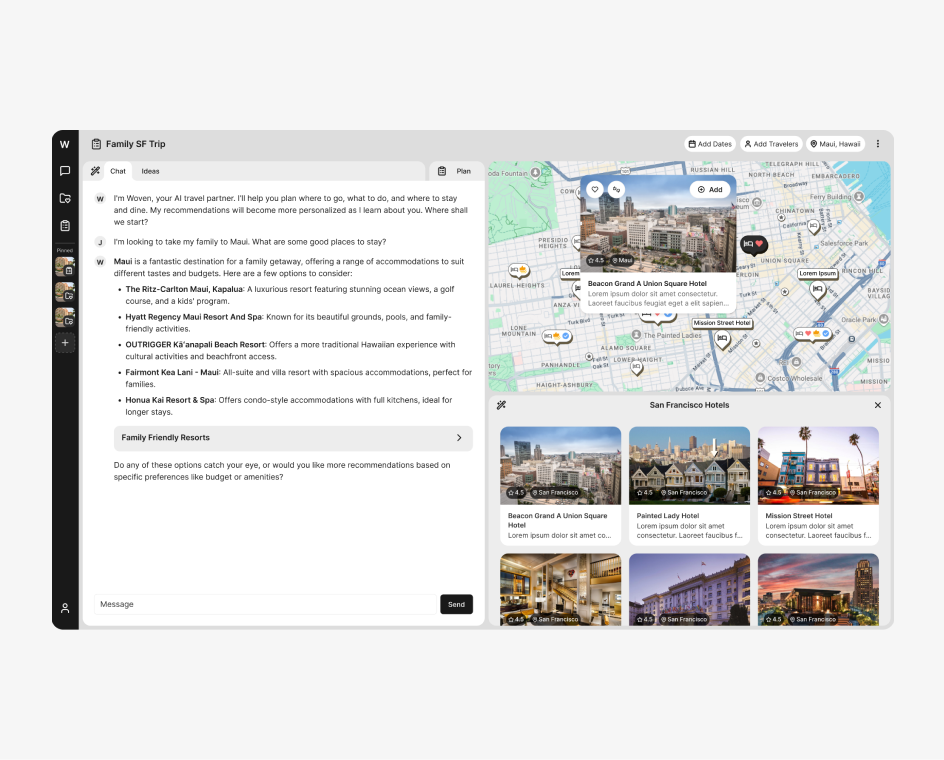Screen dimensions: 944x760
Task: Switch to the Ideas tab
Action: [x=150, y=171]
